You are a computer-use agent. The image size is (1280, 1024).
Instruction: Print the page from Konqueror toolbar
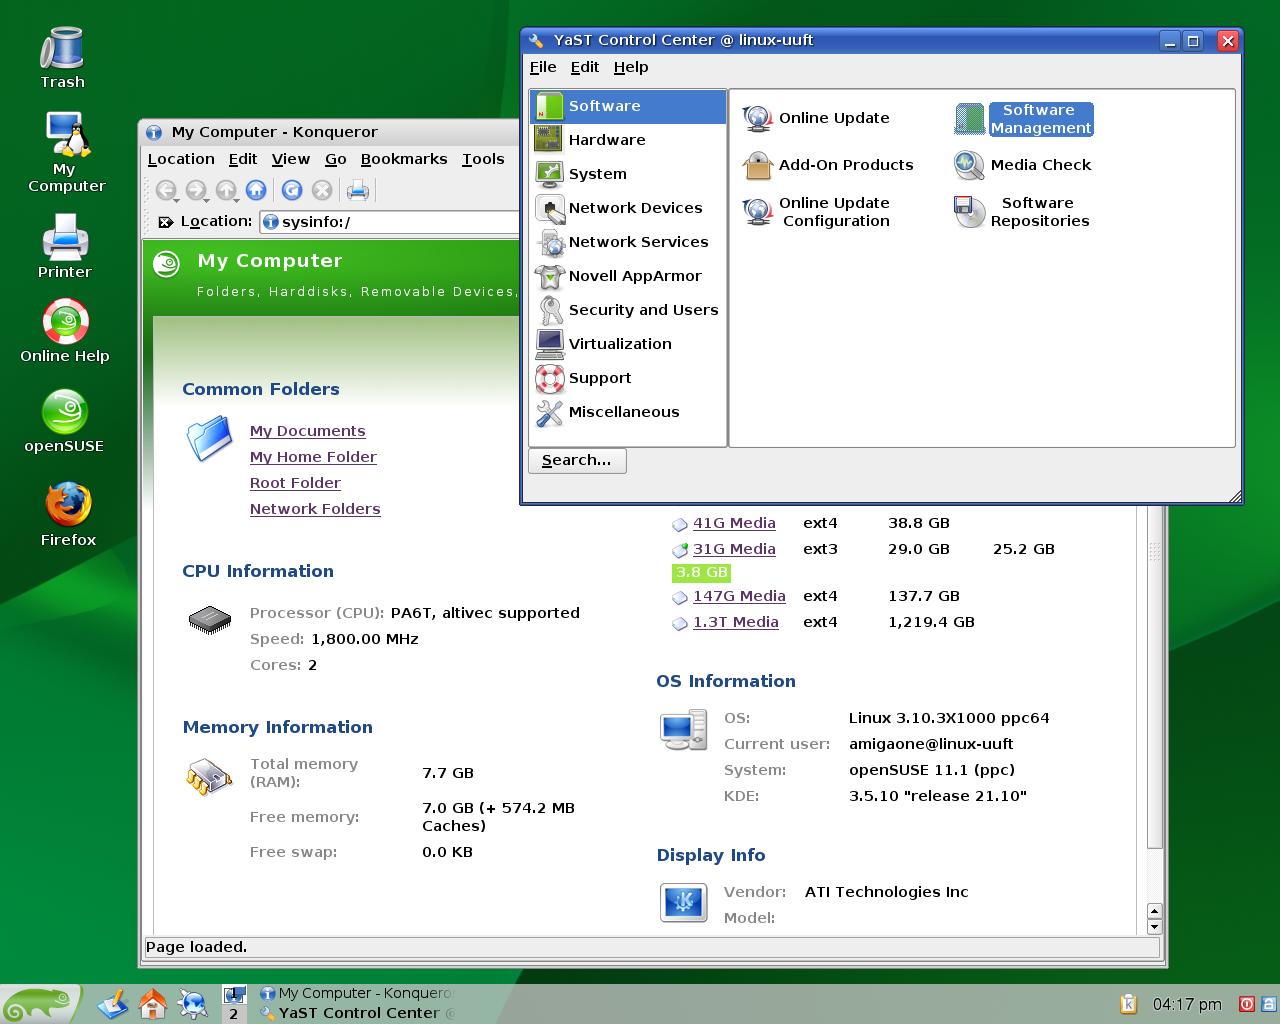click(358, 190)
